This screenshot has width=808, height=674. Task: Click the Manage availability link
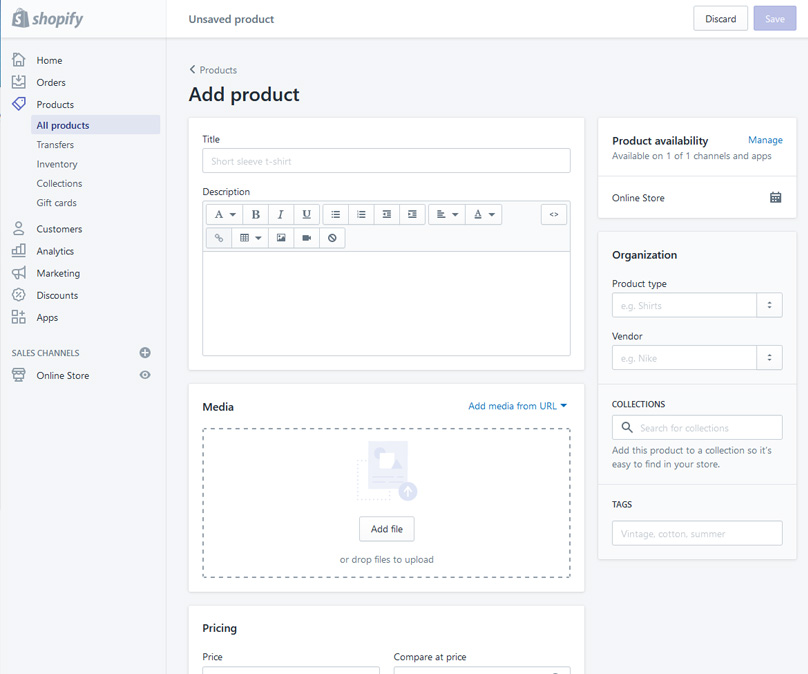click(765, 140)
